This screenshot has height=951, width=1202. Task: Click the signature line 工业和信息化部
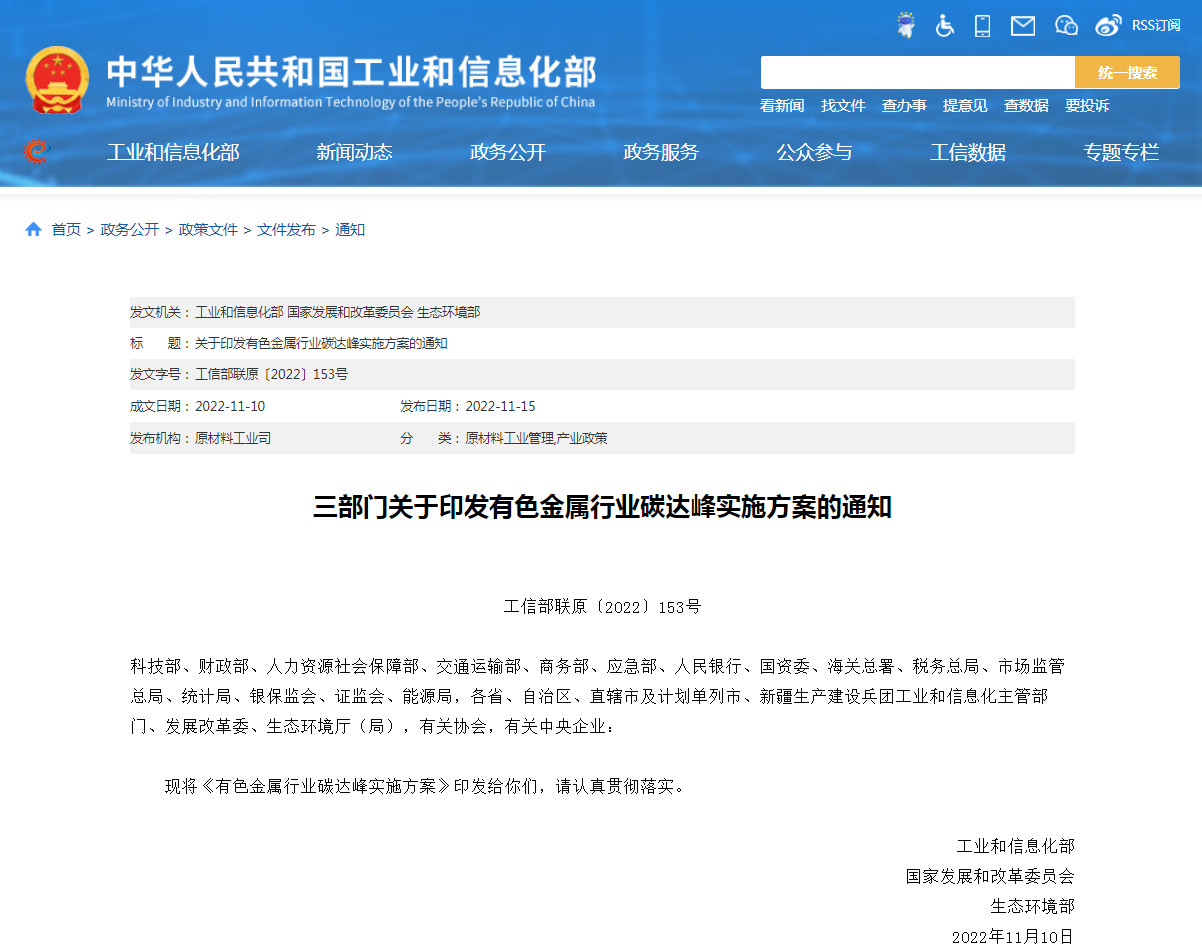tap(1016, 846)
